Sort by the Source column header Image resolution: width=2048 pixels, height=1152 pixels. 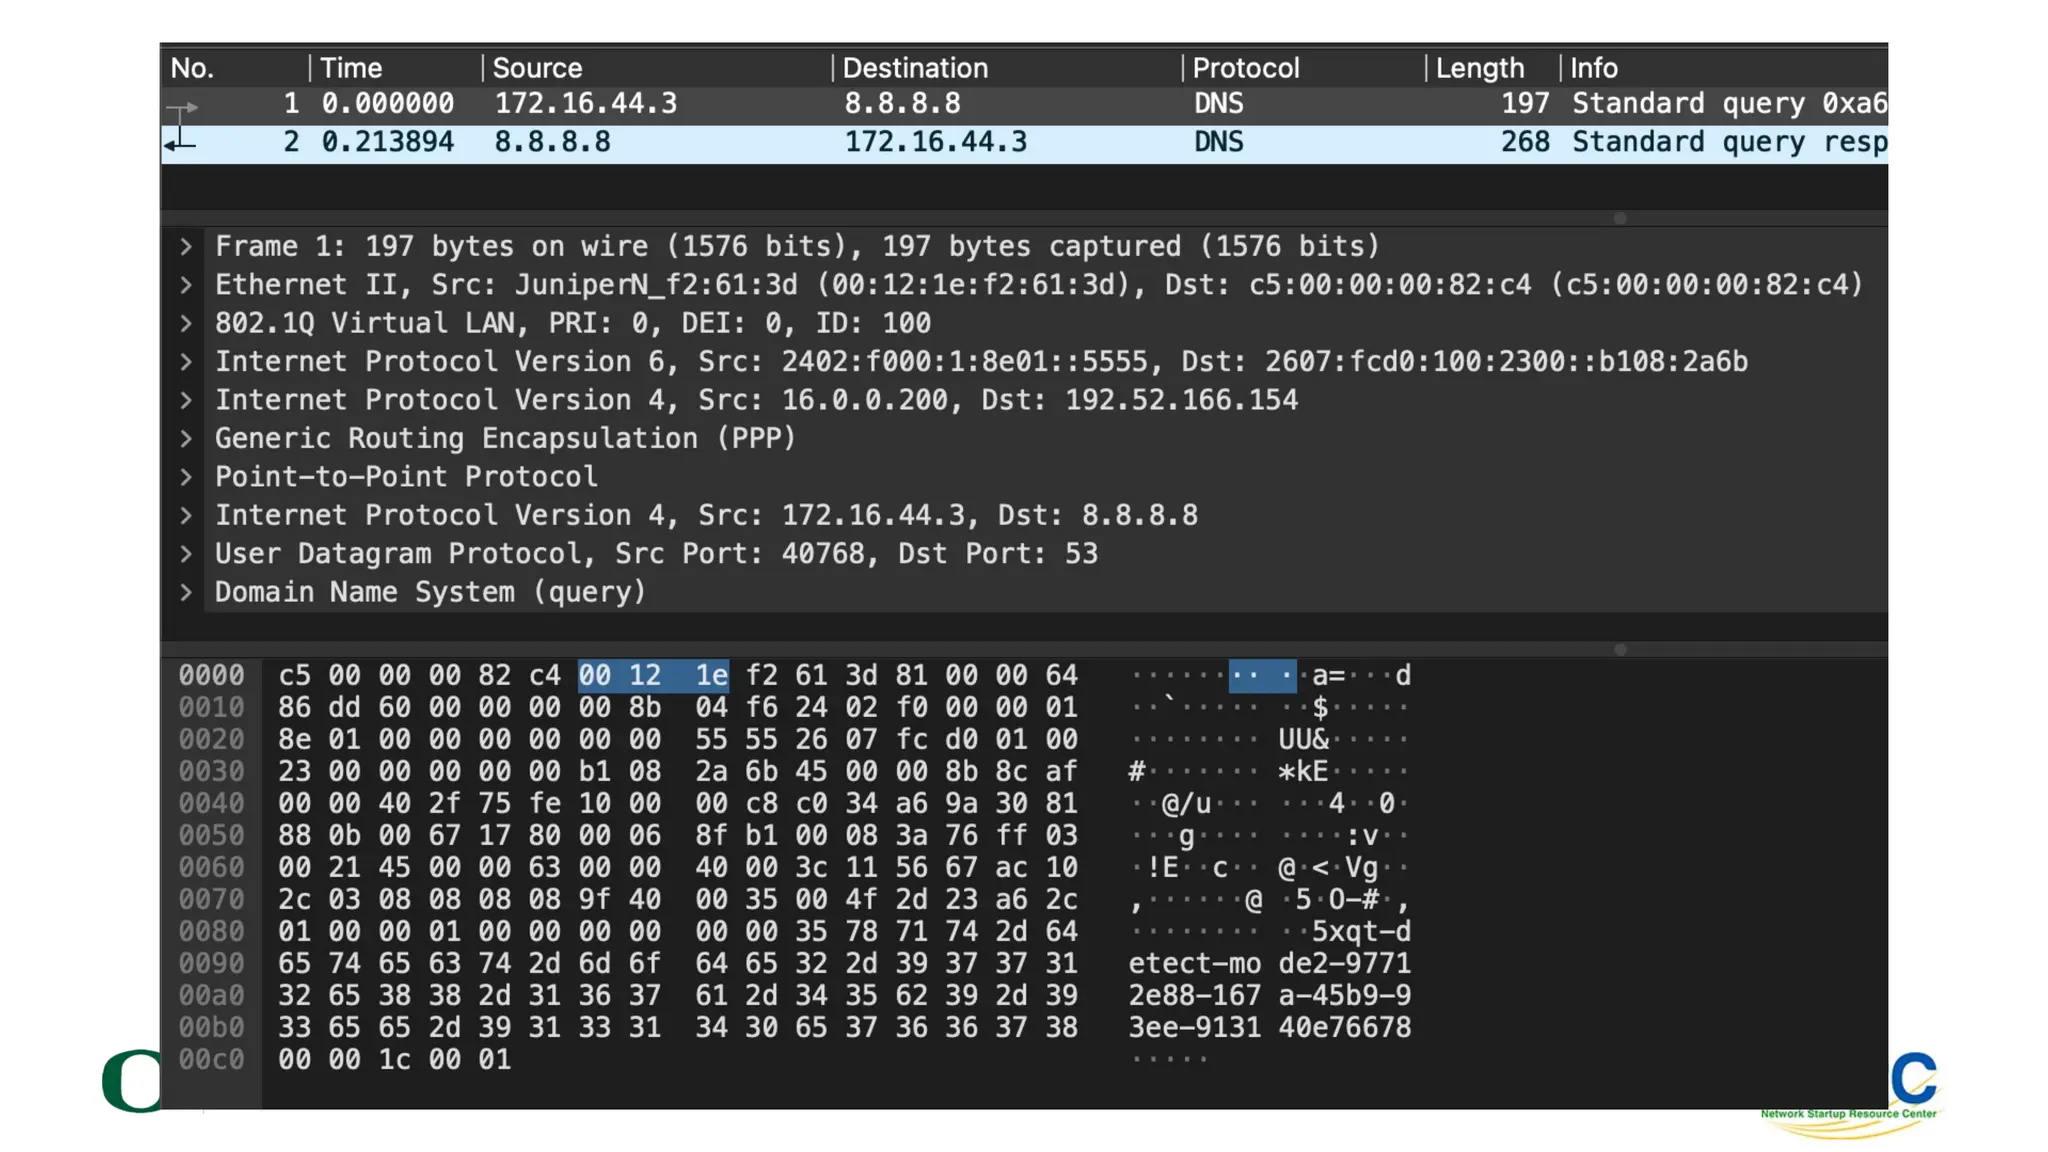tap(537, 68)
